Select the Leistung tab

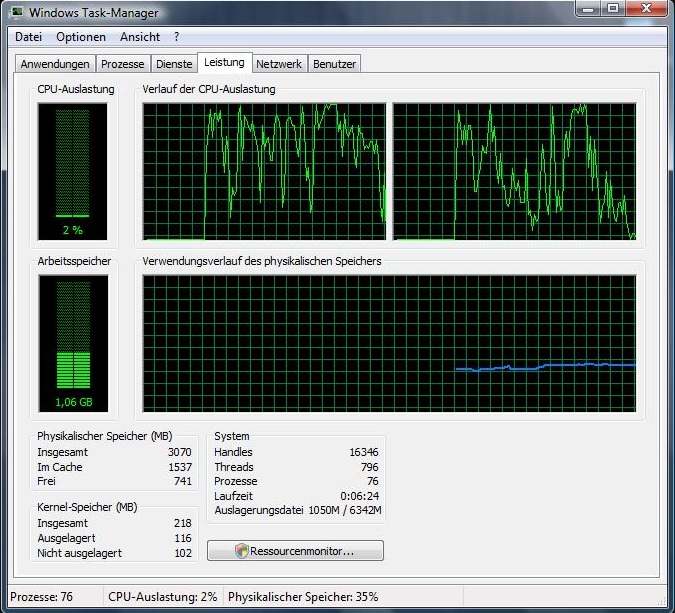(x=224, y=62)
